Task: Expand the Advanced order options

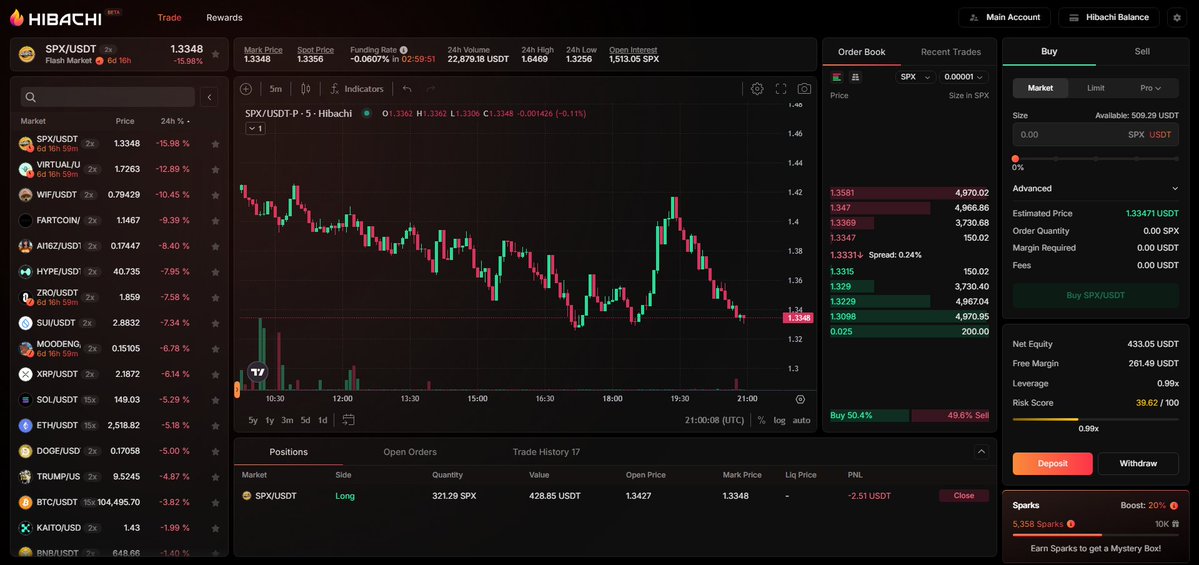Action: click(x=1095, y=188)
